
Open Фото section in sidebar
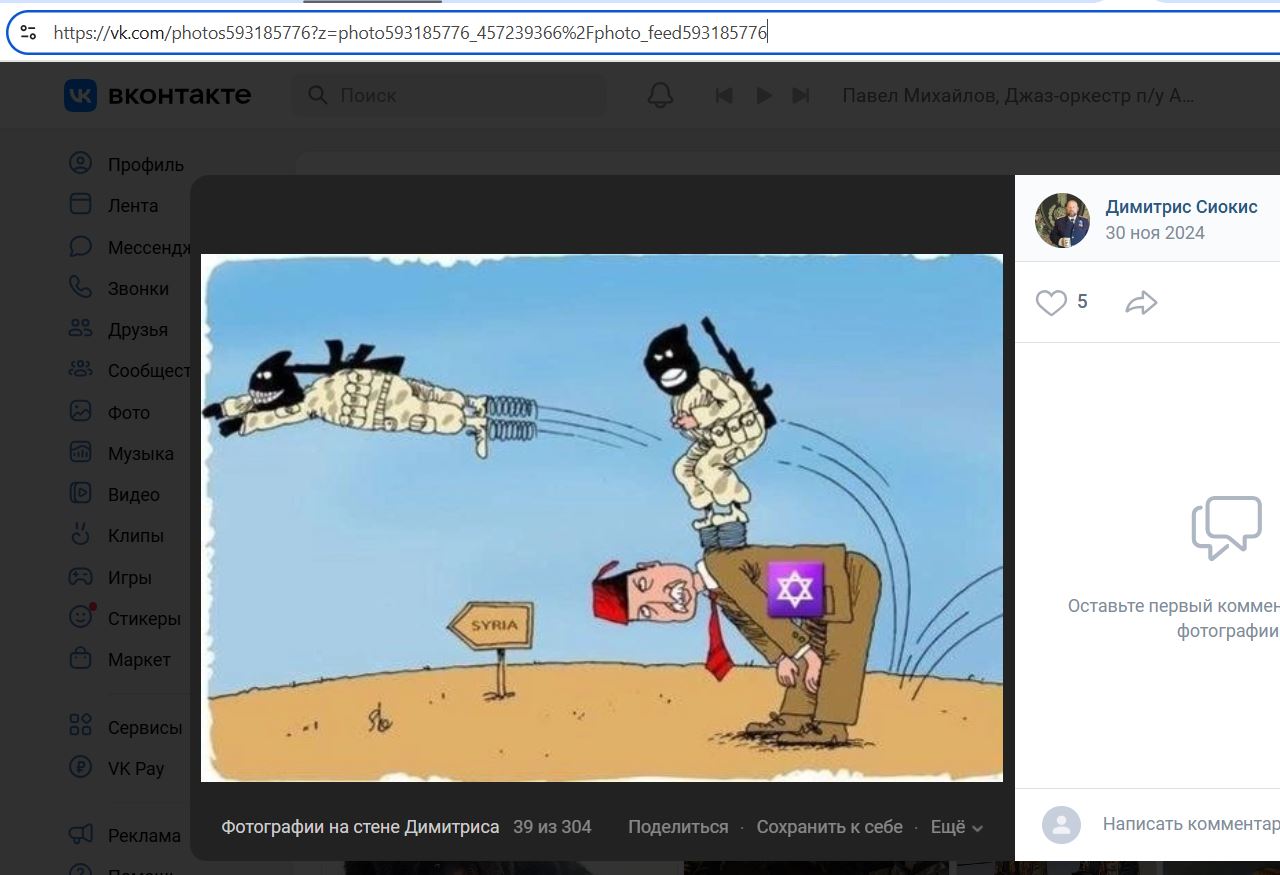click(109, 412)
